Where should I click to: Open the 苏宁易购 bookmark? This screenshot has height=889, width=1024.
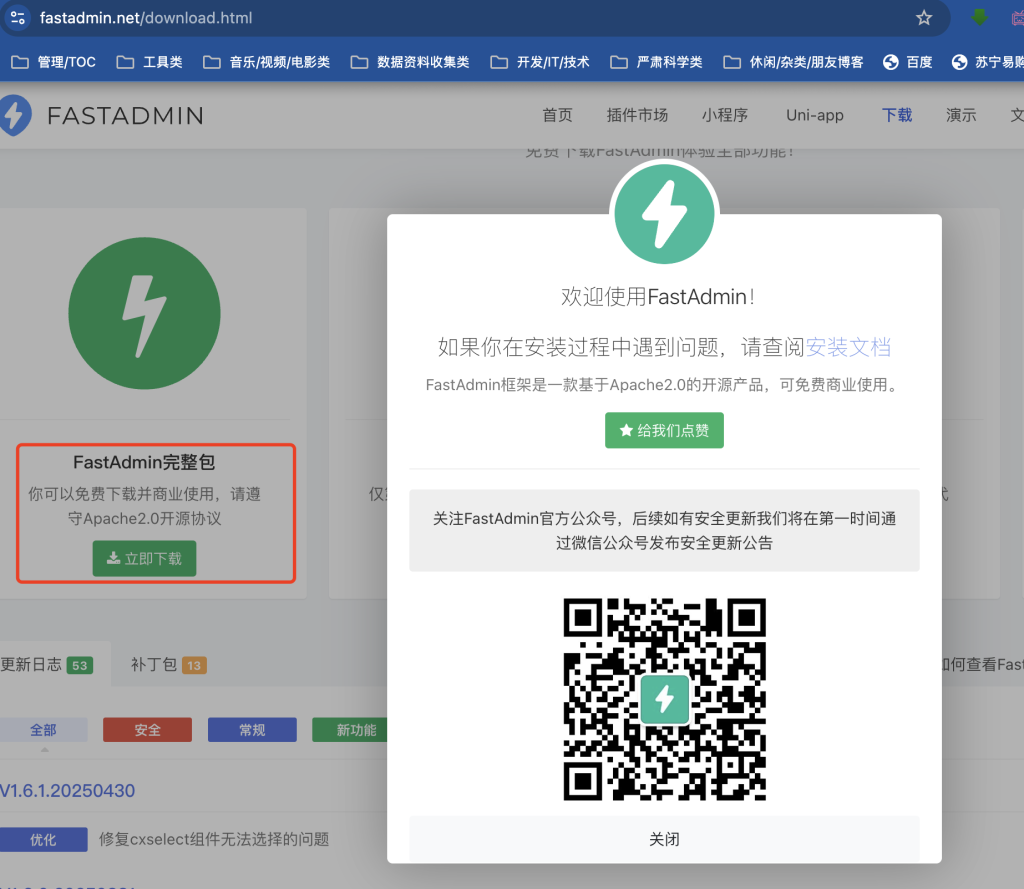(x=986, y=62)
